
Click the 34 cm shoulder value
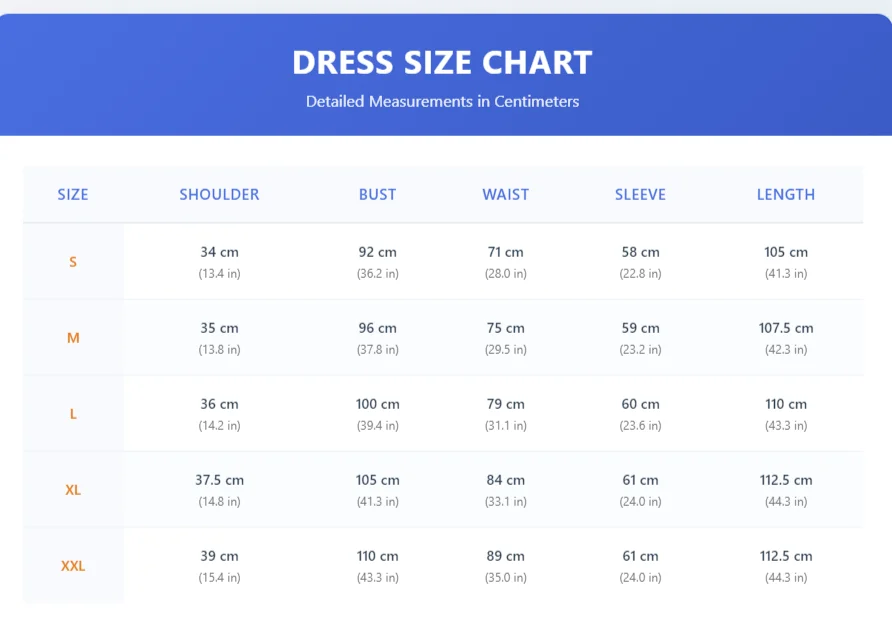[219, 252]
